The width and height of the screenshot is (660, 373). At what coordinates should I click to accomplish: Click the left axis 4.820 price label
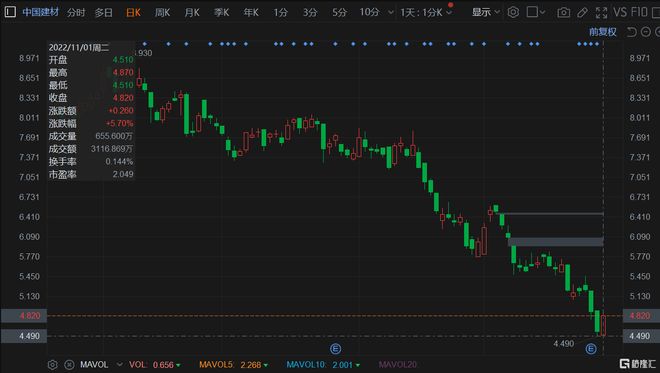tap(24, 316)
